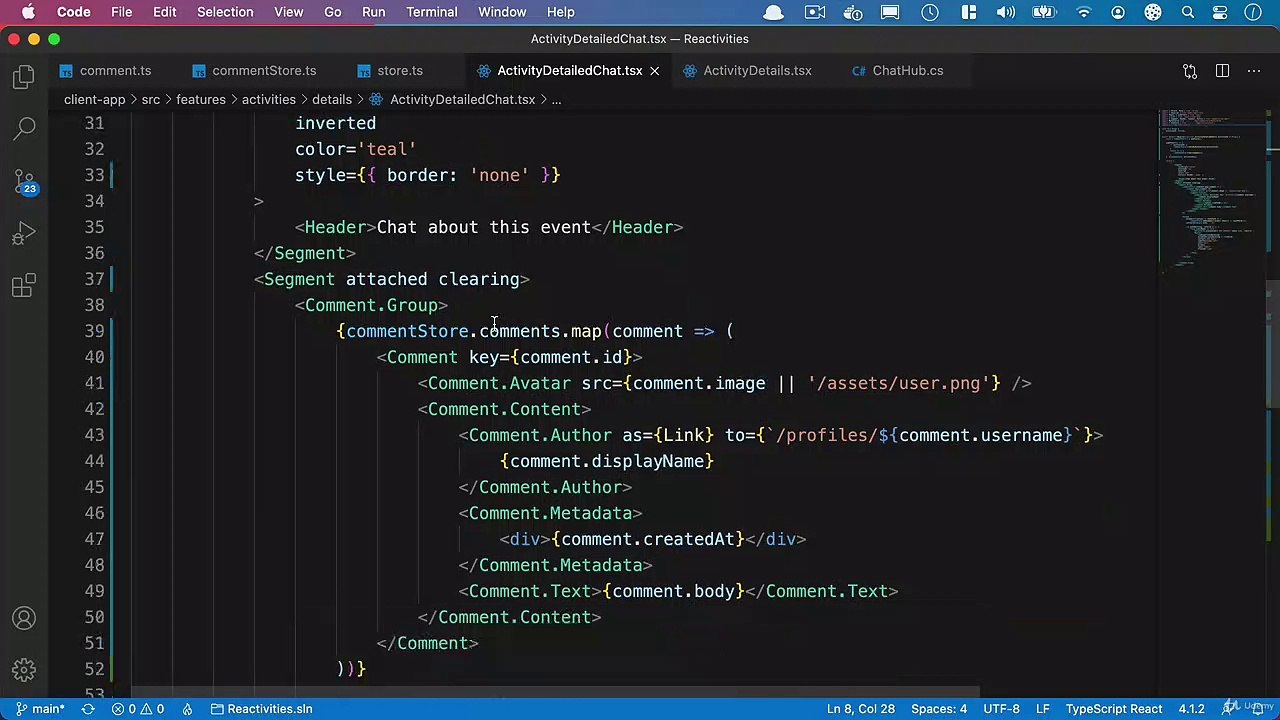Expand details breadcrumb segment
This screenshot has height=720, width=1280.
[x=331, y=99]
